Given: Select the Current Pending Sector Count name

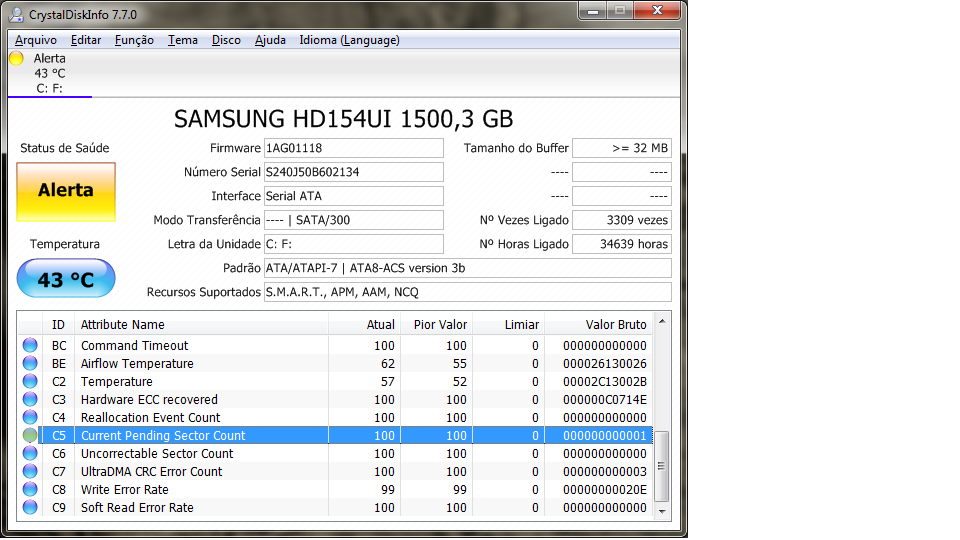Looking at the screenshot, I should click(x=163, y=436).
